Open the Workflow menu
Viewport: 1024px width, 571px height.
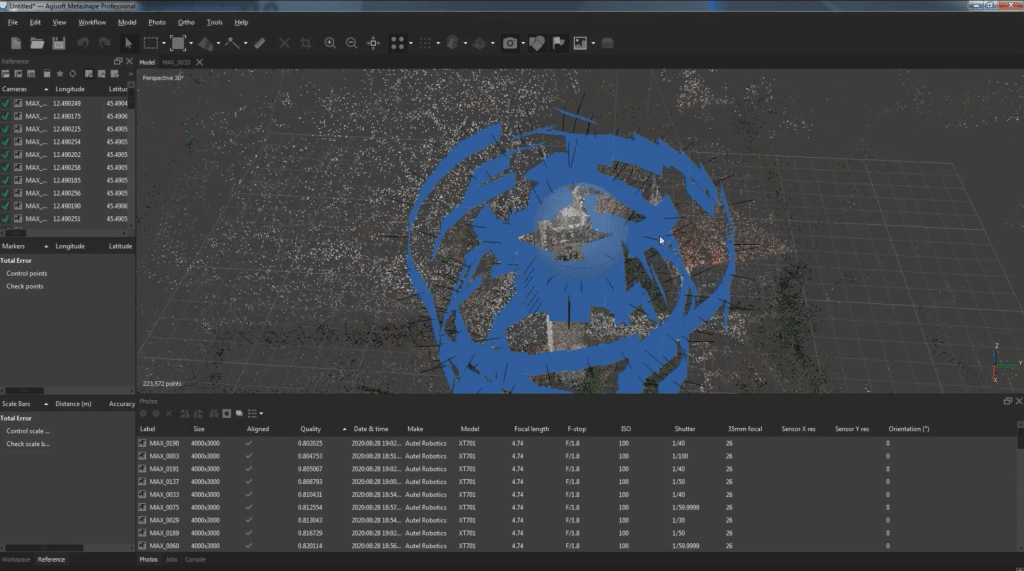(x=92, y=22)
